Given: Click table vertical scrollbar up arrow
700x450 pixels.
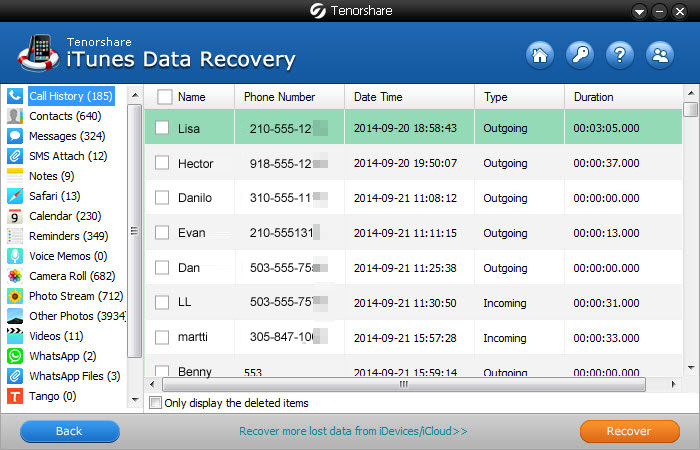Looking at the screenshot, I should [691, 93].
